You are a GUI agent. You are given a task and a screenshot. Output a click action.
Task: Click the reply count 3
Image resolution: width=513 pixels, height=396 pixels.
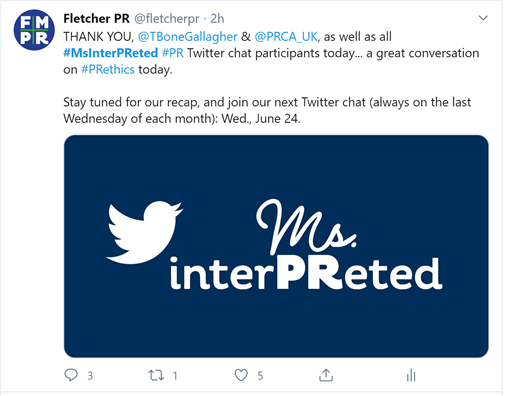coord(90,376)
